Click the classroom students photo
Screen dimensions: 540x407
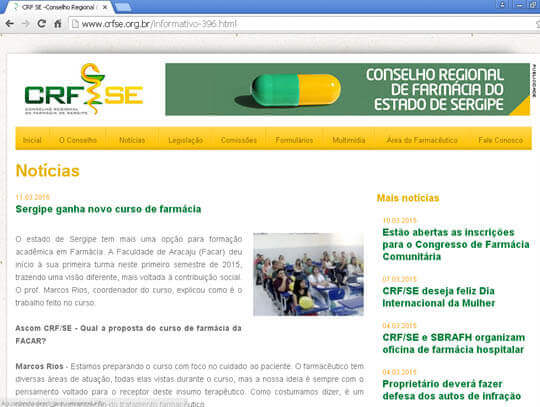click(x=309, y=274)
